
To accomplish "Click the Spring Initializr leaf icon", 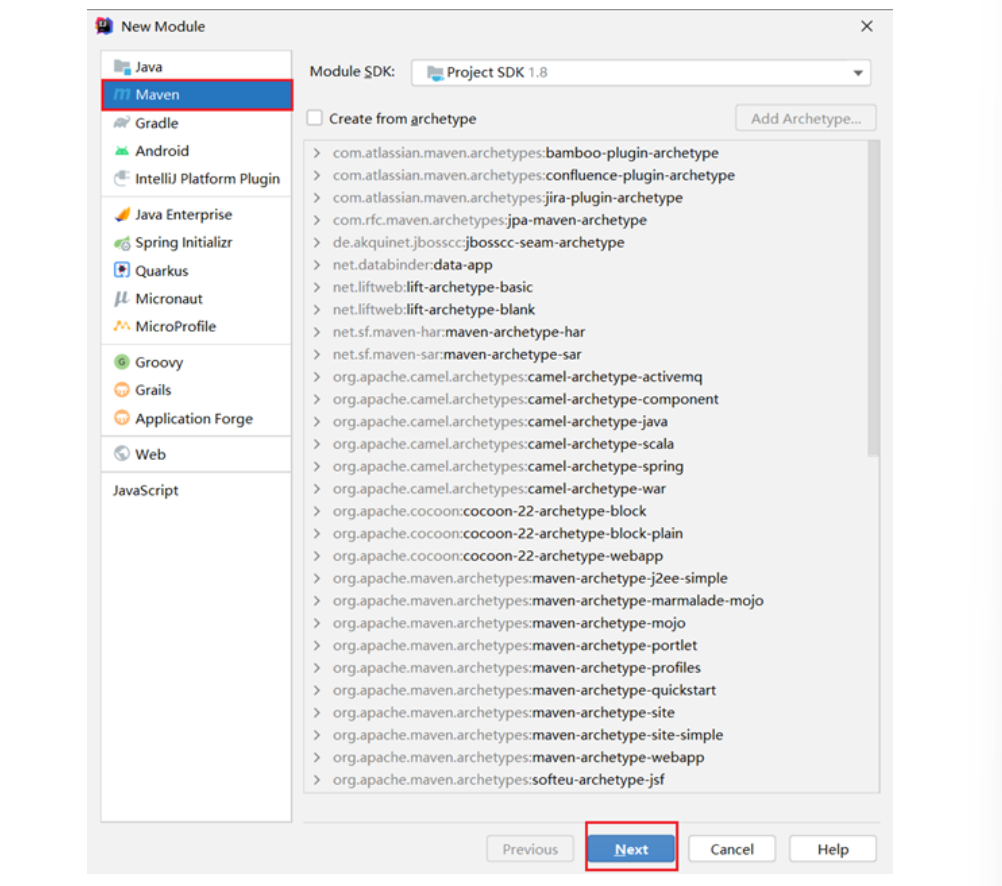I will [121, 243].
